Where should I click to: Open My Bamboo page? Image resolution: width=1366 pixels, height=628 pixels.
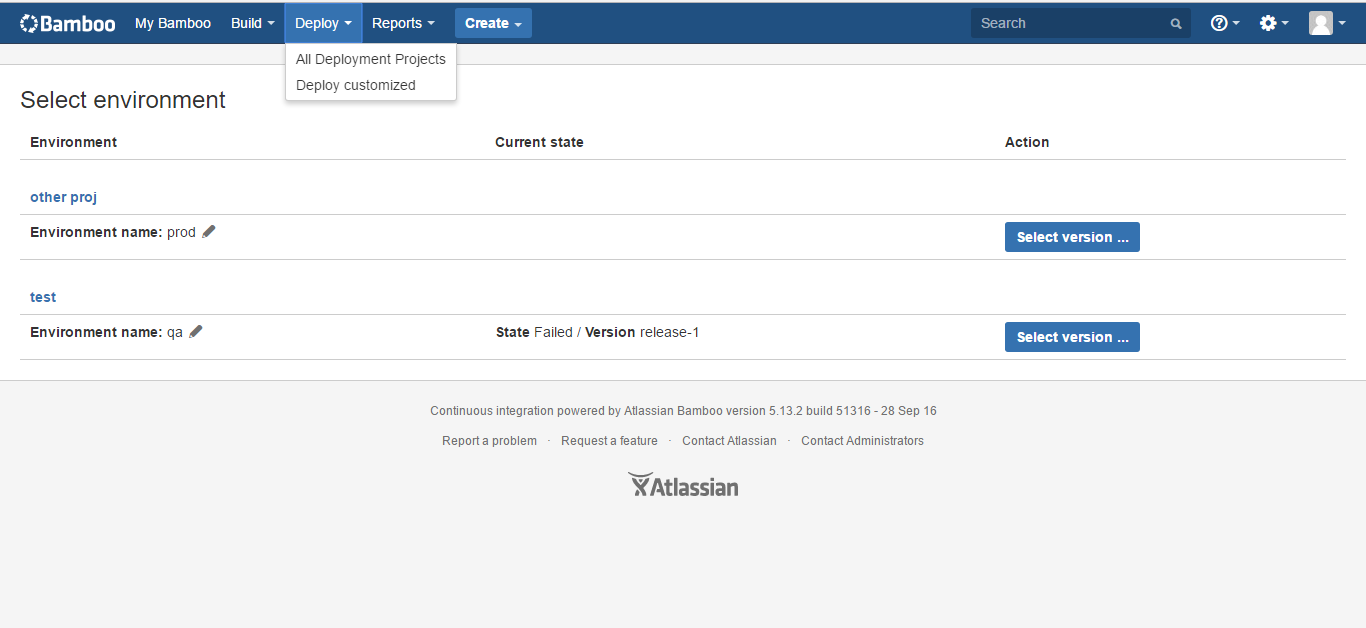173,23
